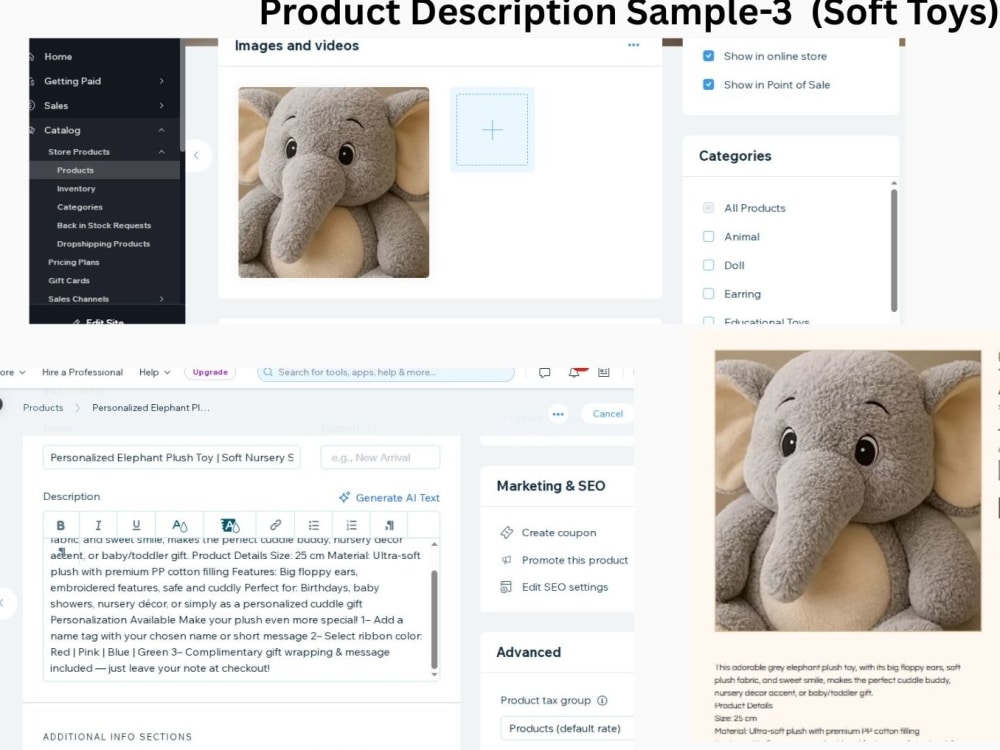1000x750 pixels.
Task: Click the Promote this product megaphone icon
Action: (506, 560)
